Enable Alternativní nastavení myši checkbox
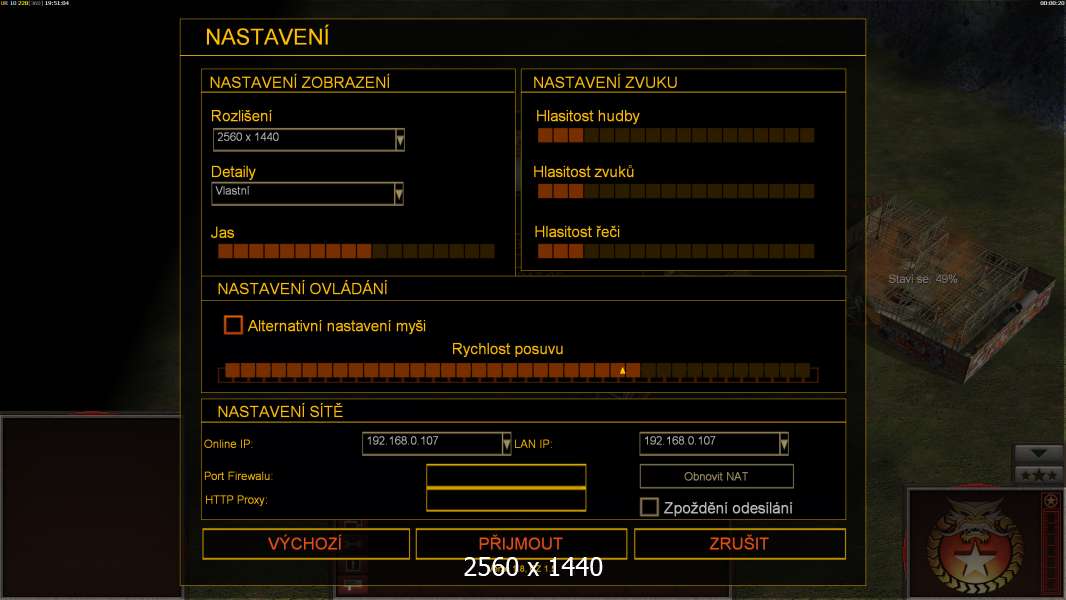The width and height of the screenshot is (1066, 600). click(x=233, y=325)
